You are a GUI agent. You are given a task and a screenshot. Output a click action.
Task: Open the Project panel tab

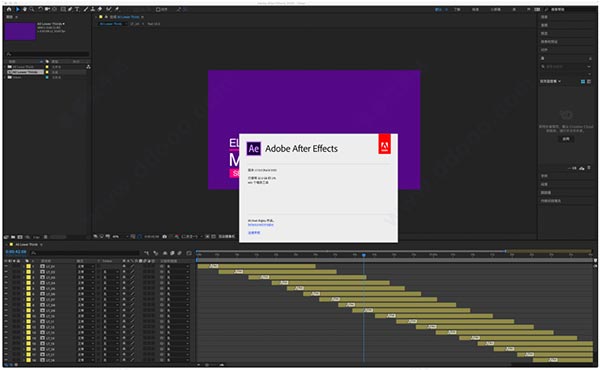click(10, 17)
